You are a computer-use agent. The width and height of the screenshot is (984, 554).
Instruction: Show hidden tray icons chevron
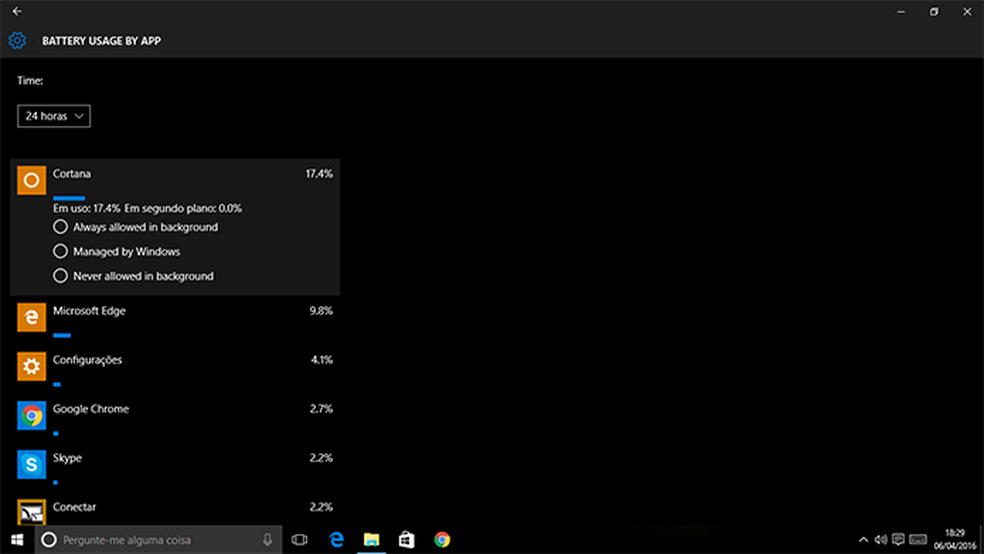click(x=864, y=540)
